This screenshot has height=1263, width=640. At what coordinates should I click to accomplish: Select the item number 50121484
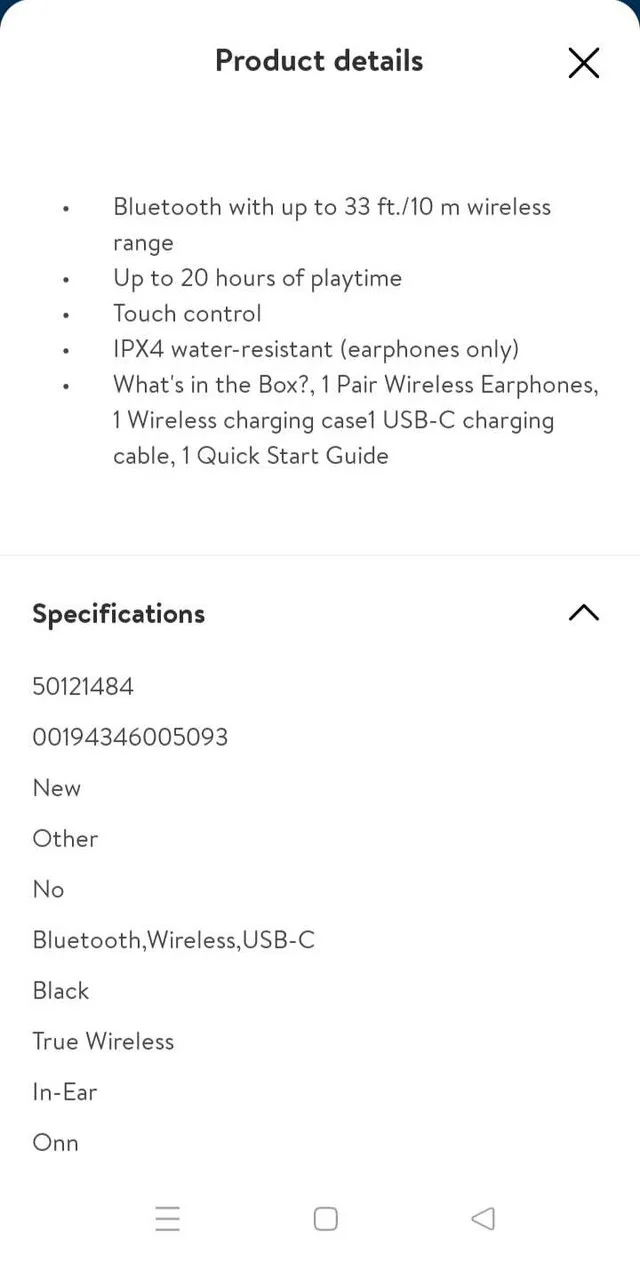point(83,686)
